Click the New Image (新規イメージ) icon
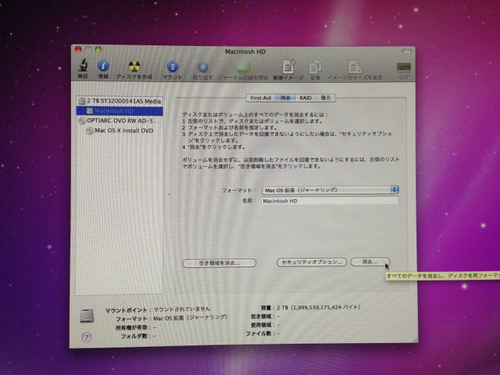Image resolution: width=500 pixels, height=375 pixels. click(288, 67)
